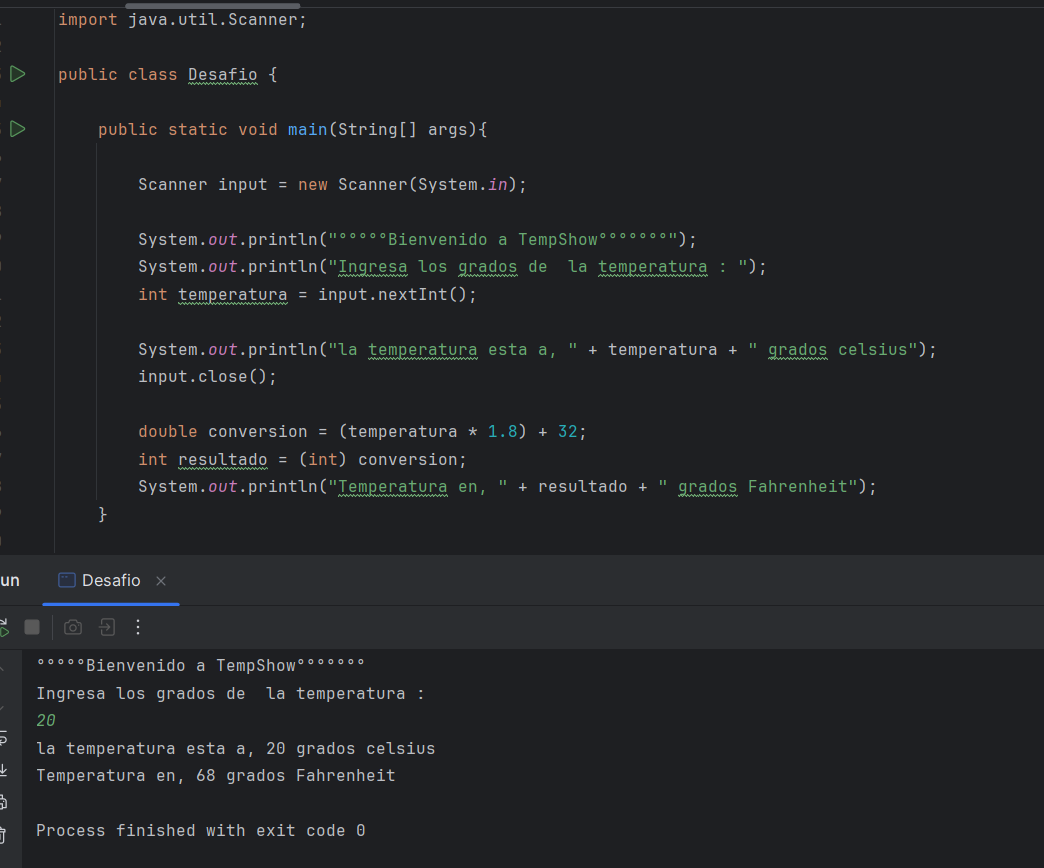
Task: Click the run gutter icon beside class Desafio
Action: pos(17,74)
